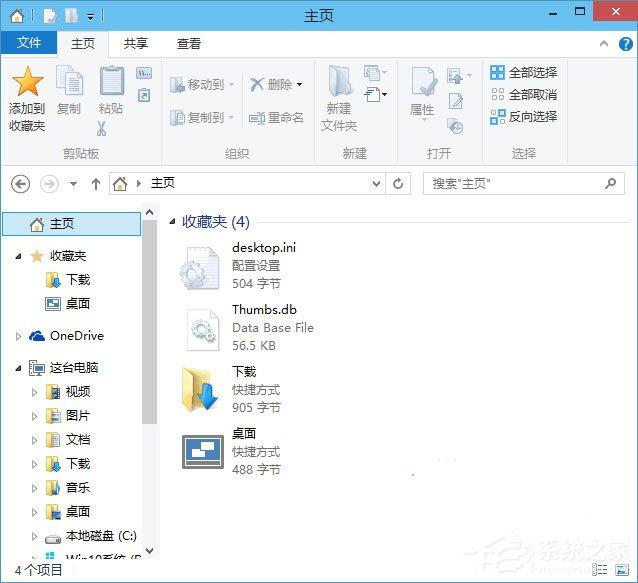
Task: Click the Copy path icon in clipboard group
Action: [144, 73]
